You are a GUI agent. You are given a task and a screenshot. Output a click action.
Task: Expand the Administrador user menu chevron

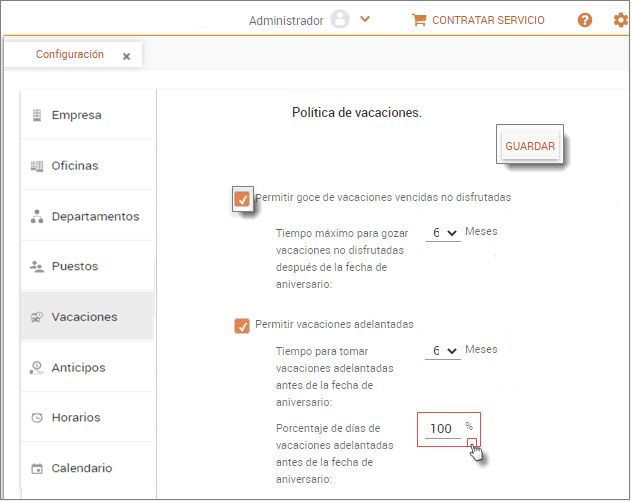click(365, 20)
